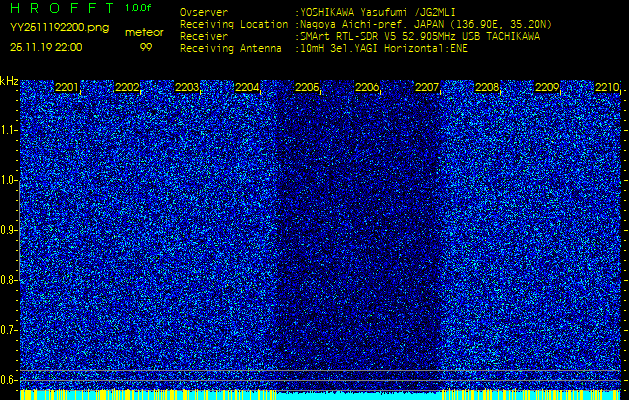Click the 0.8 kHz axis label
Image resolution: width=629 pixels, height=400 pixels.
coord(8,280)
